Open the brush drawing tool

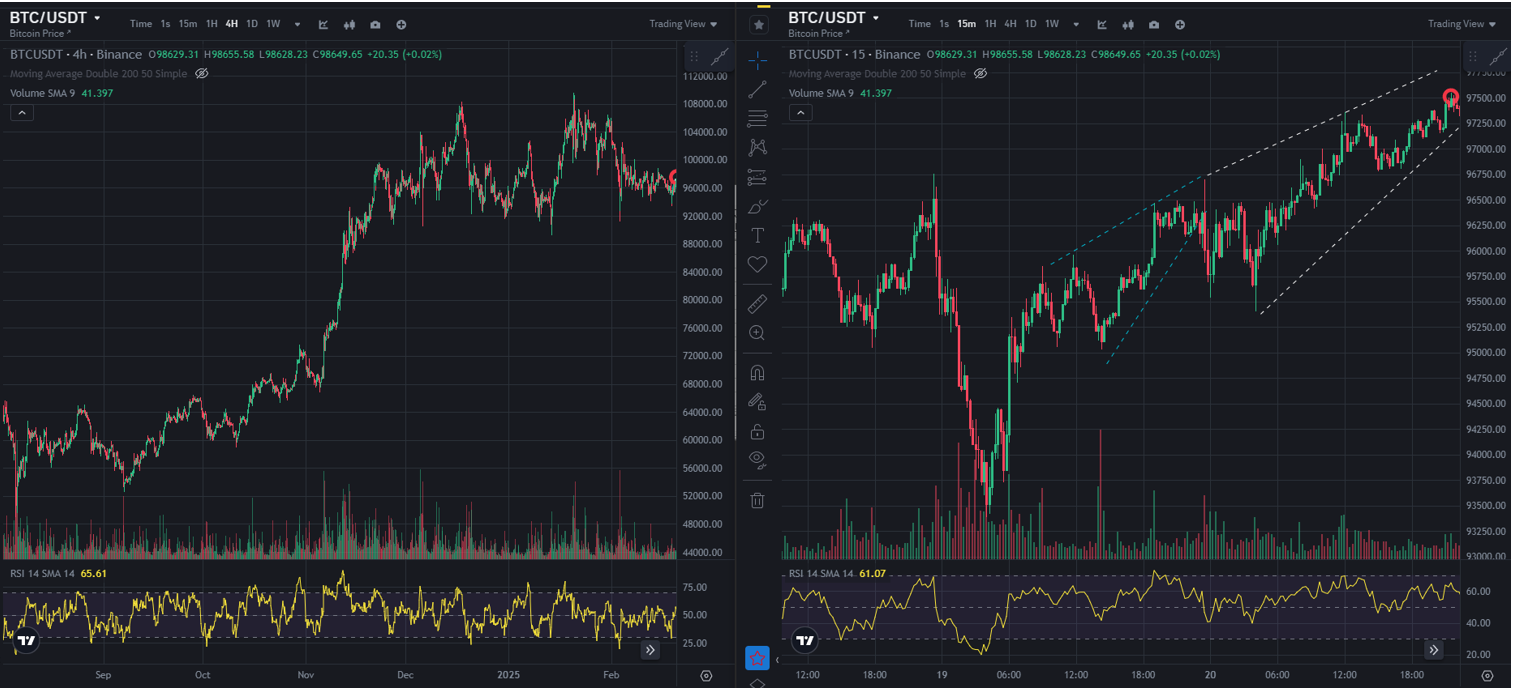pyautogui.click(x=757, y=207)
